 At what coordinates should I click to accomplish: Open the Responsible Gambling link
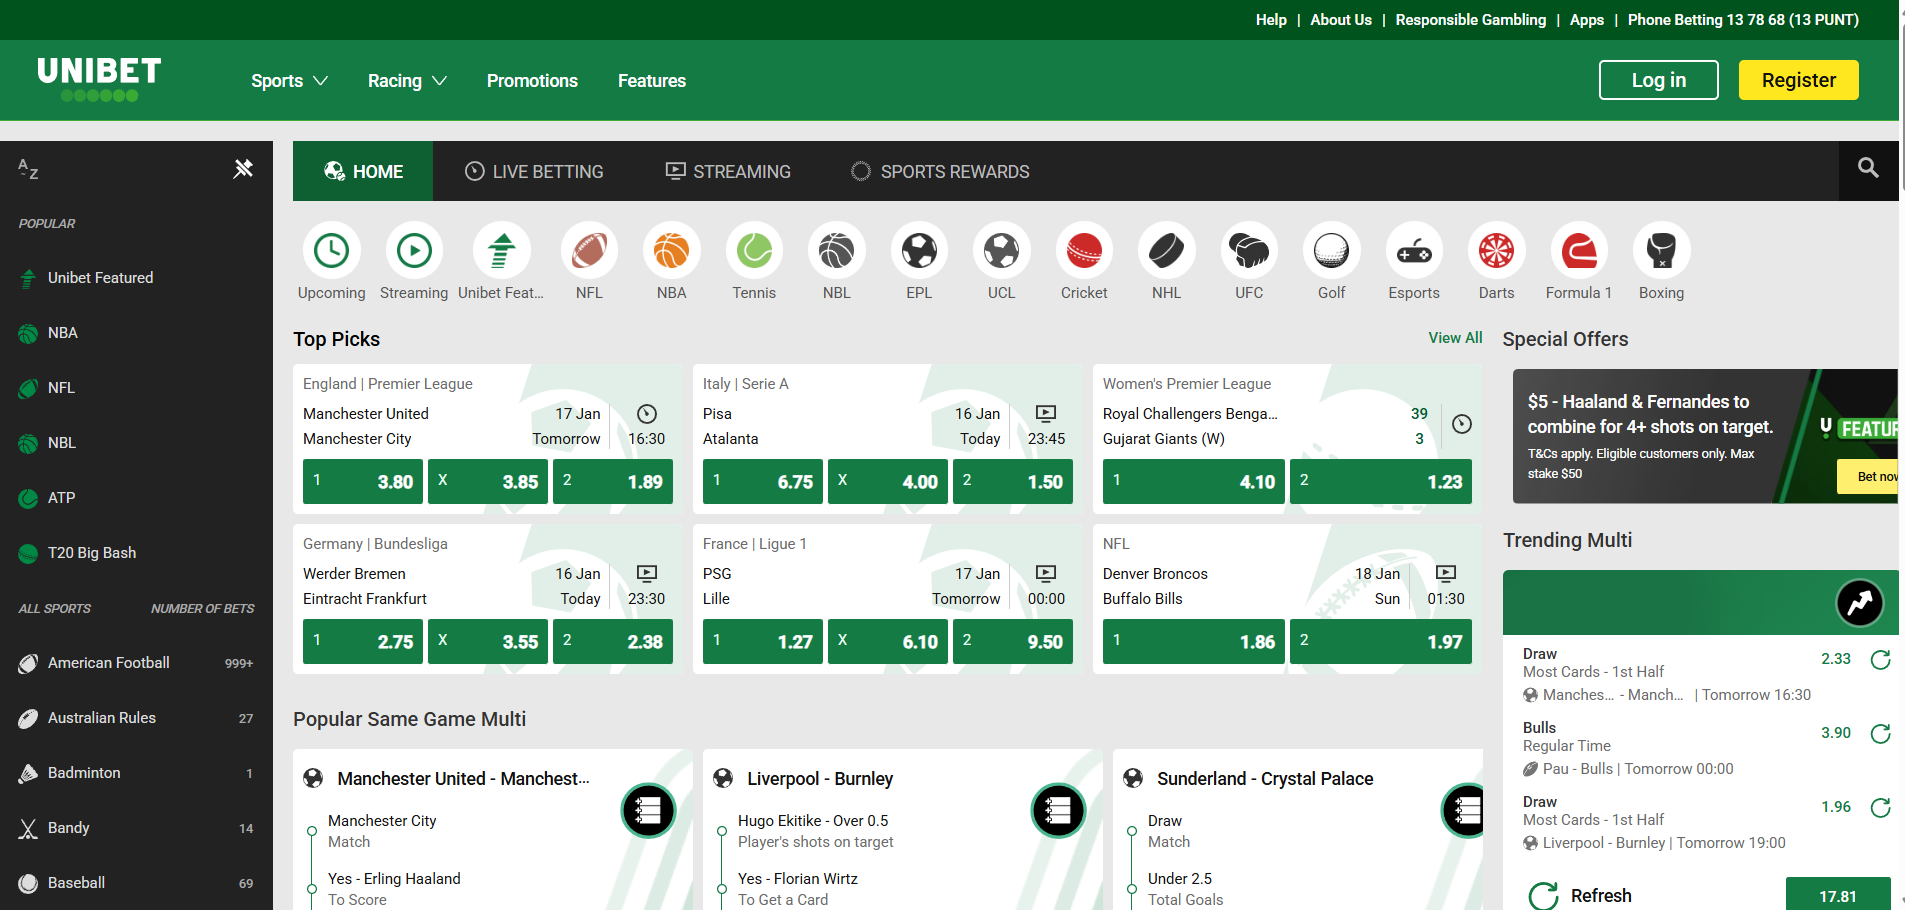click(1470, 20)
